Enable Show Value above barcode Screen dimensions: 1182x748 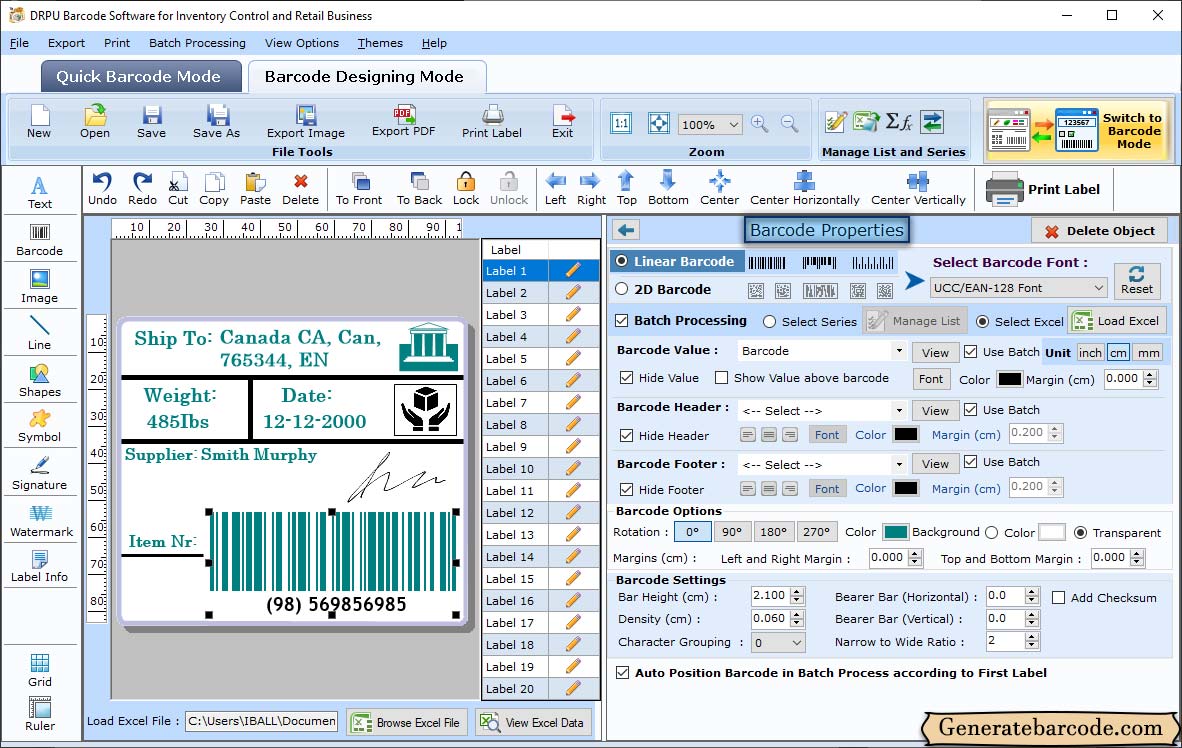(x=721, y=378)
